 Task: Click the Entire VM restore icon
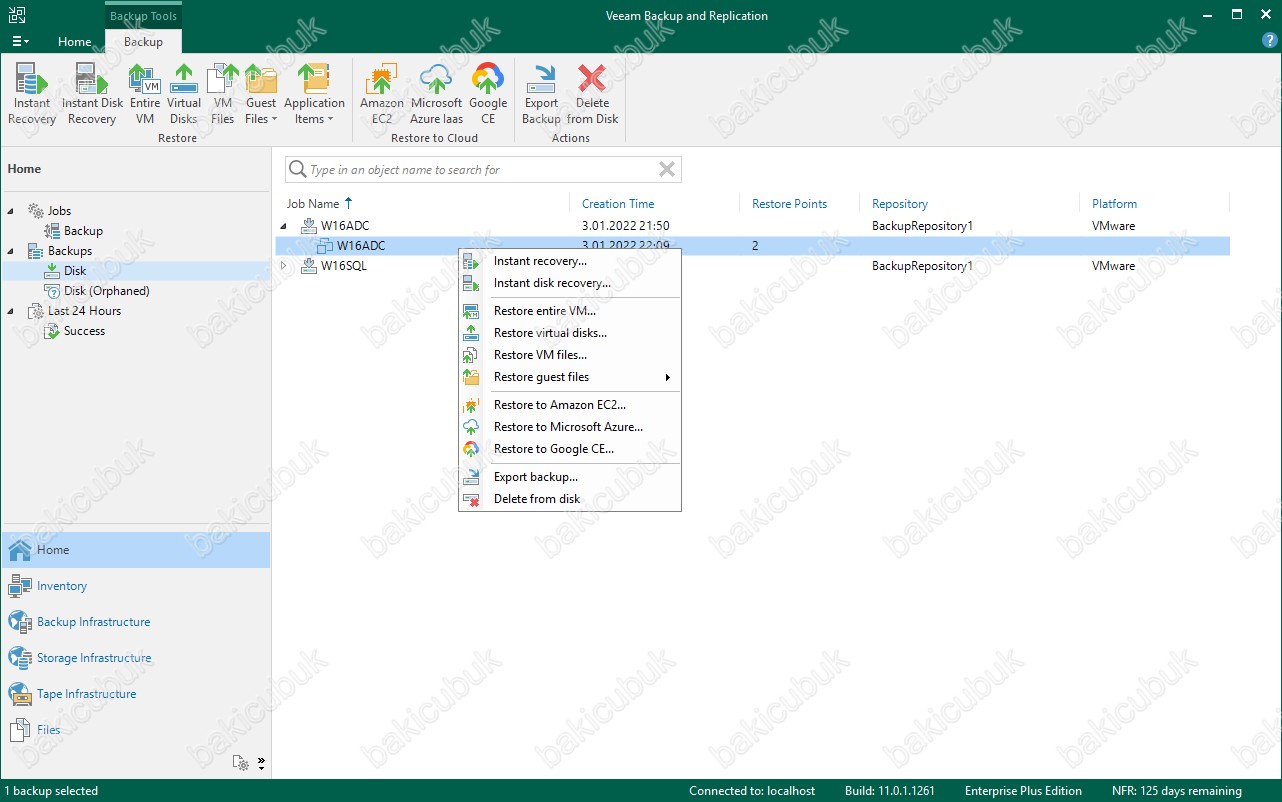[x=145, y=94]
